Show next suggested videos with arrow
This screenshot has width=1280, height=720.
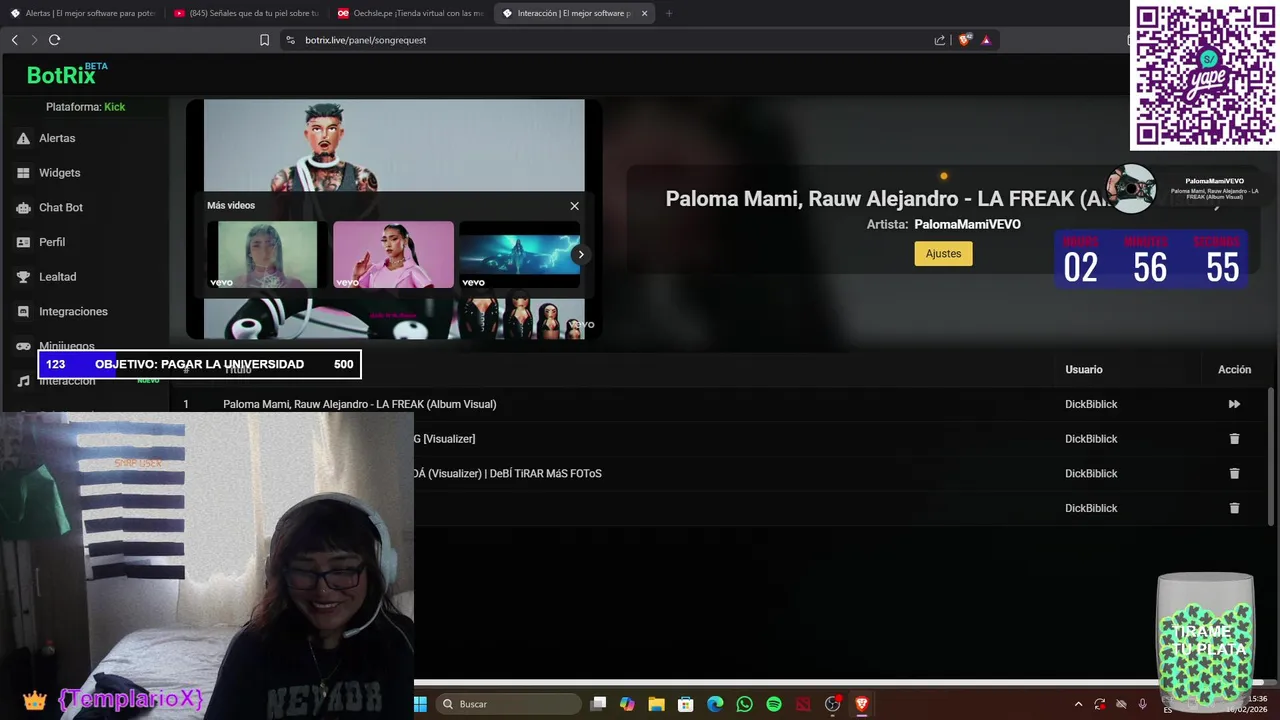[x=580, y=254]
